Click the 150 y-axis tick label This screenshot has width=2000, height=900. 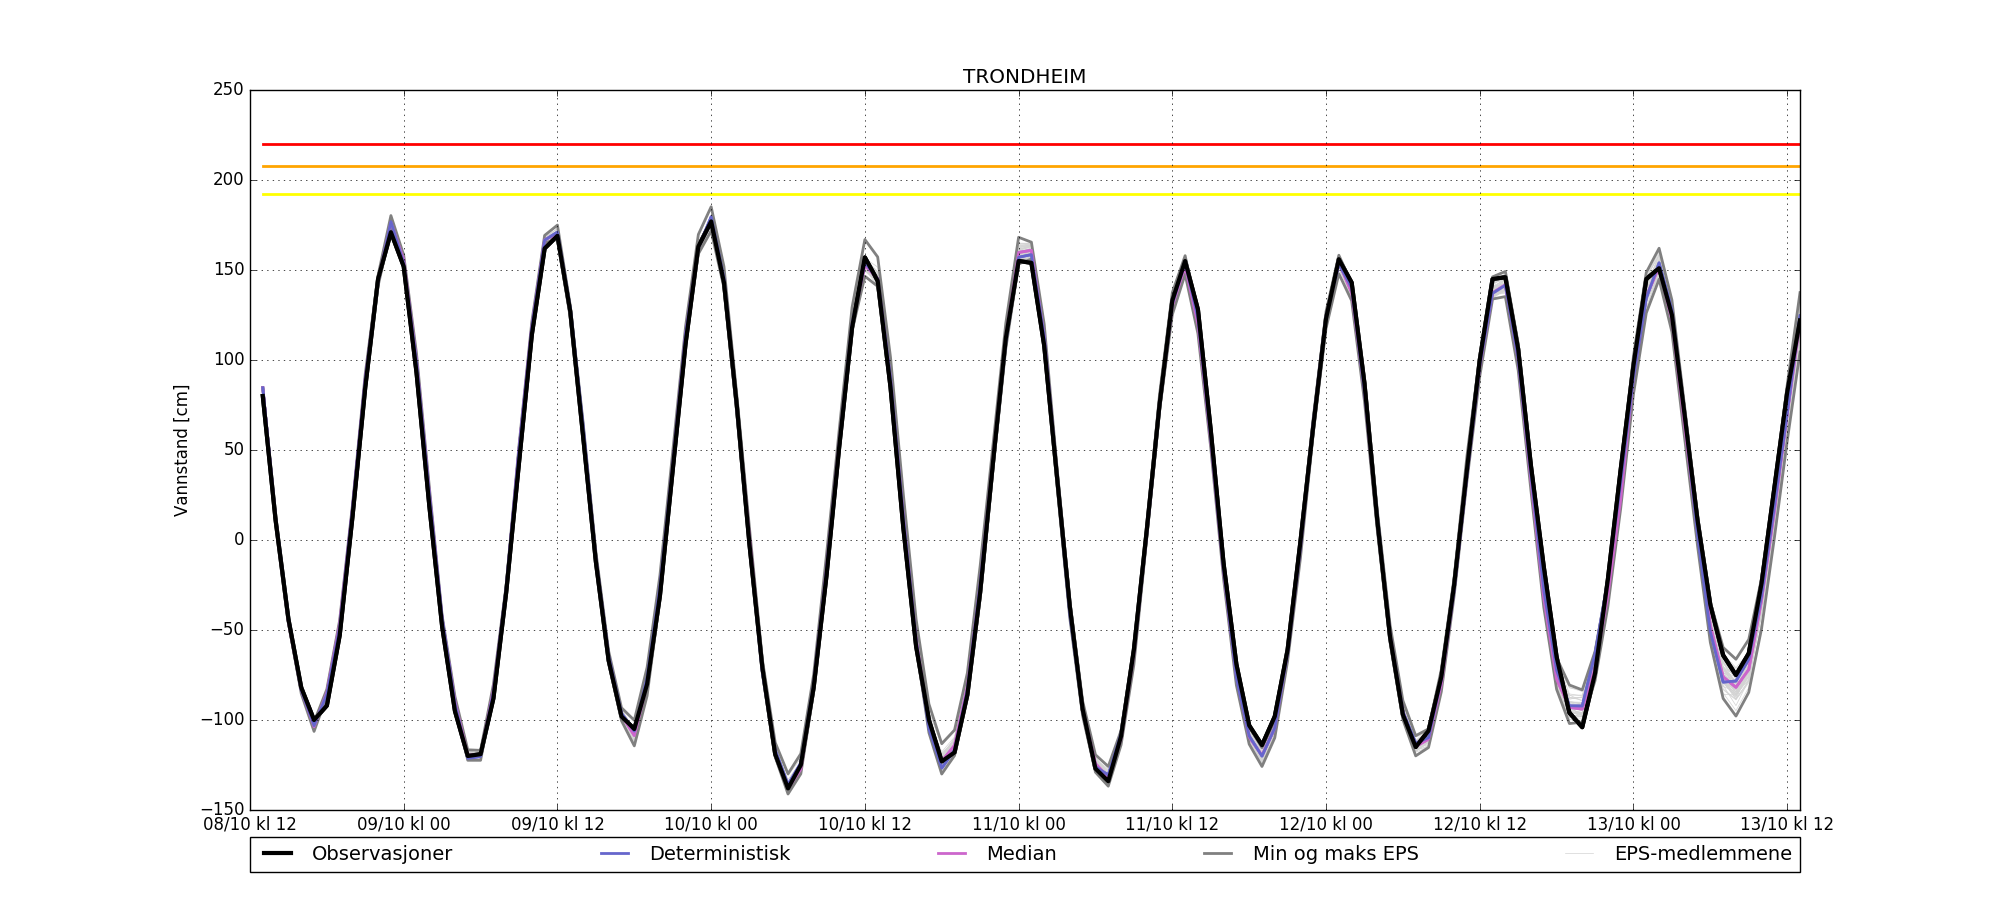[228, 270]
